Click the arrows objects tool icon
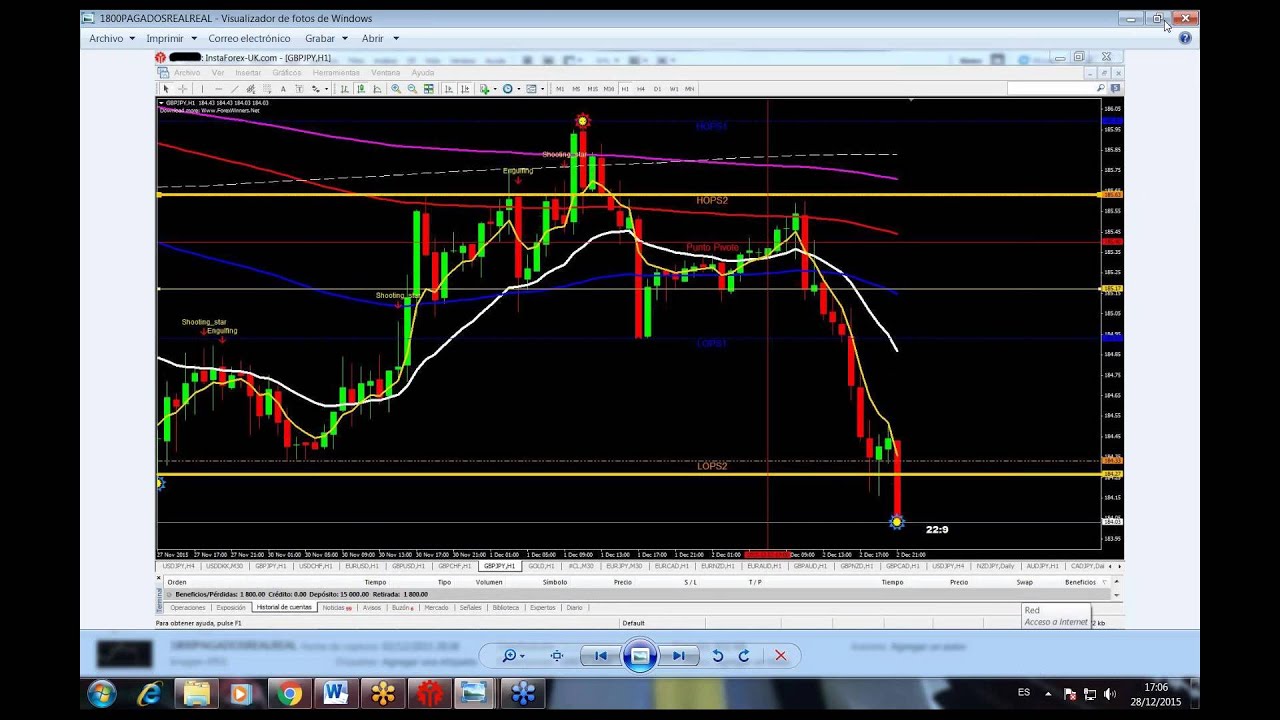The height and width of the screenshot is (720, 1280). tap(315, 89)
